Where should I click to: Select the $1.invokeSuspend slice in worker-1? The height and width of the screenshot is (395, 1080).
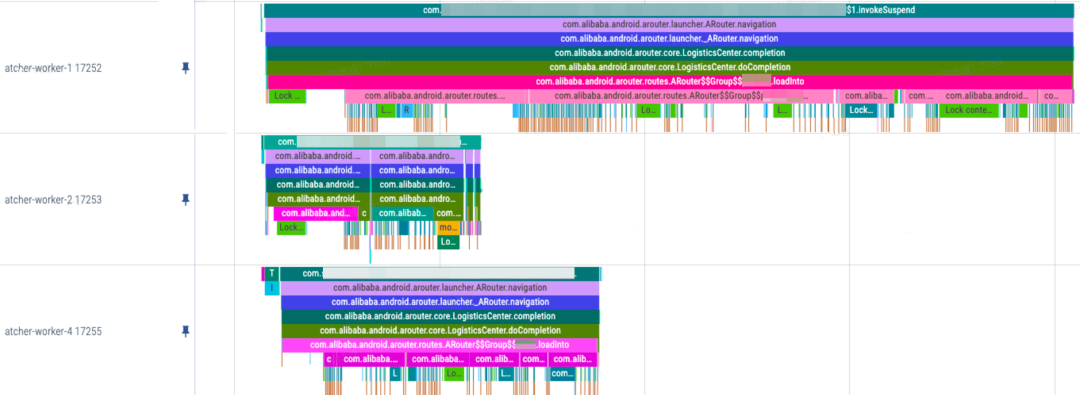tap(669, 10)
